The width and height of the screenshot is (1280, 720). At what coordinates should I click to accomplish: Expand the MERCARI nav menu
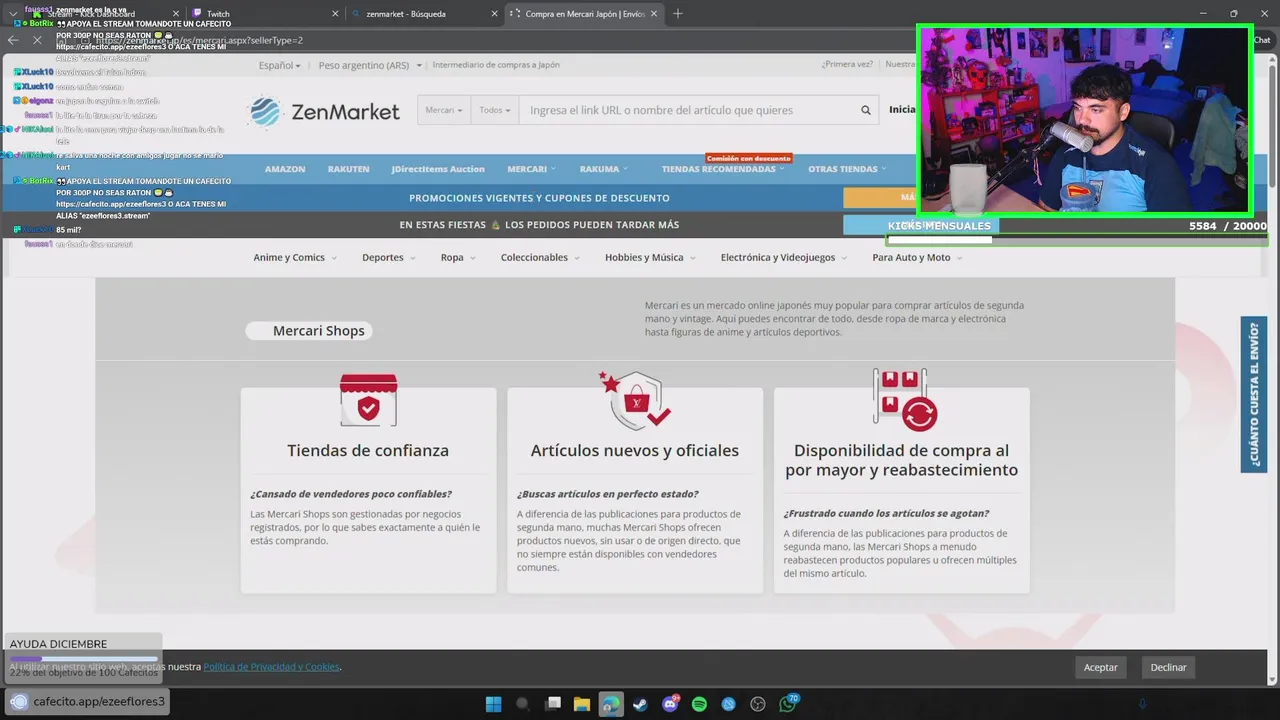(x=531, y=169)
